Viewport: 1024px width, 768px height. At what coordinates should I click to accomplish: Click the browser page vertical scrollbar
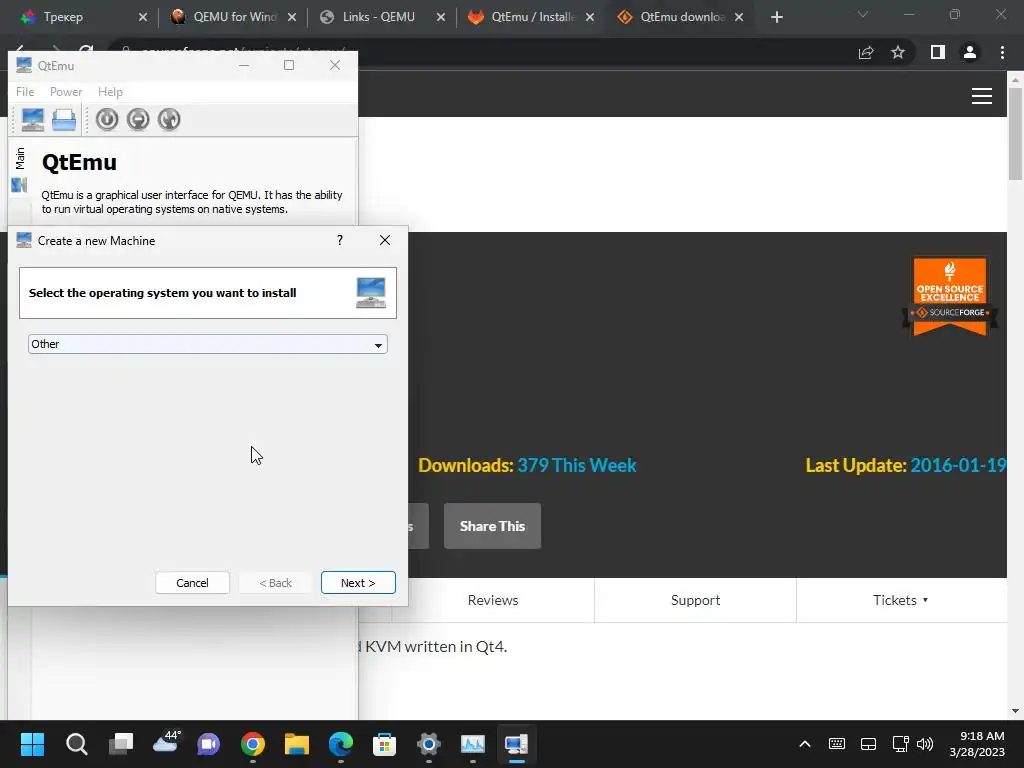(1015, 134)
